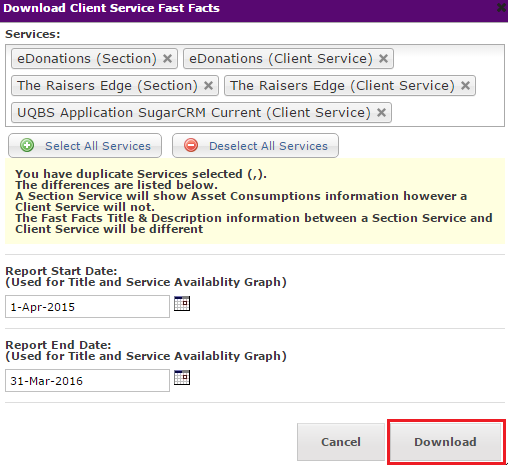Click Deselect All Services button

coord(255,146)
